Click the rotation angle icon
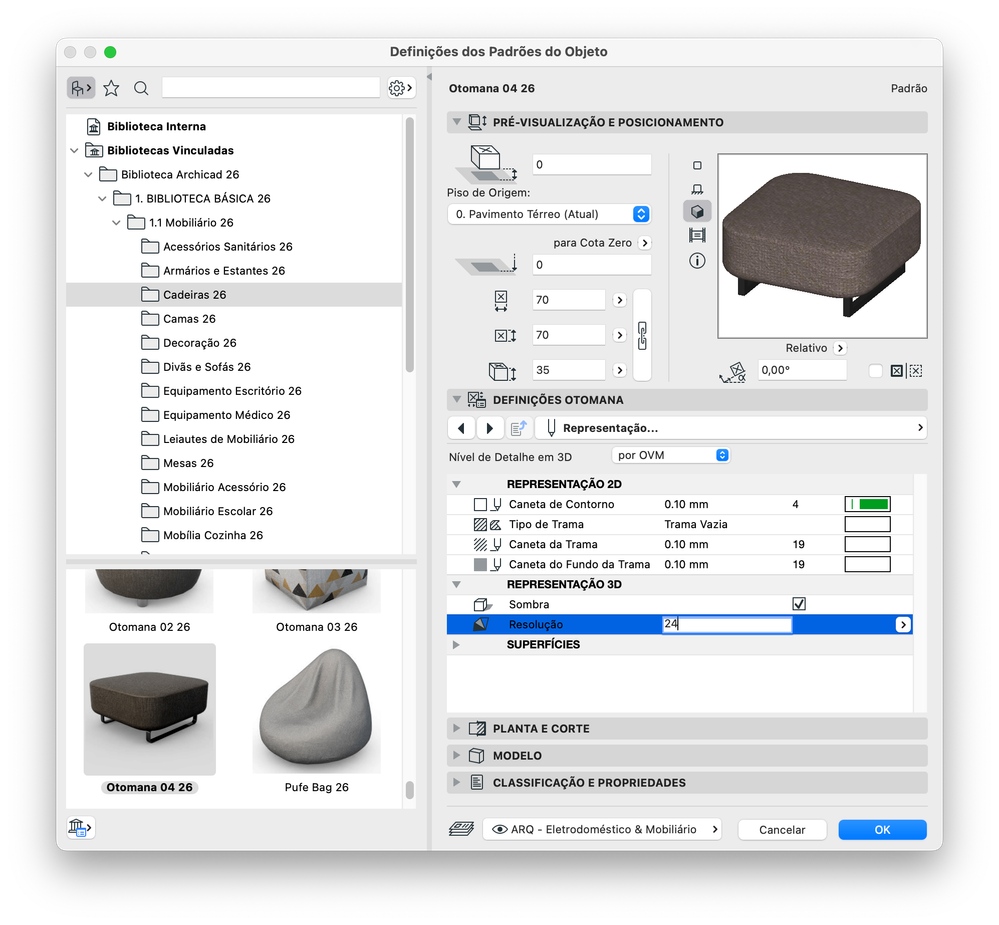 click(733, 372)
